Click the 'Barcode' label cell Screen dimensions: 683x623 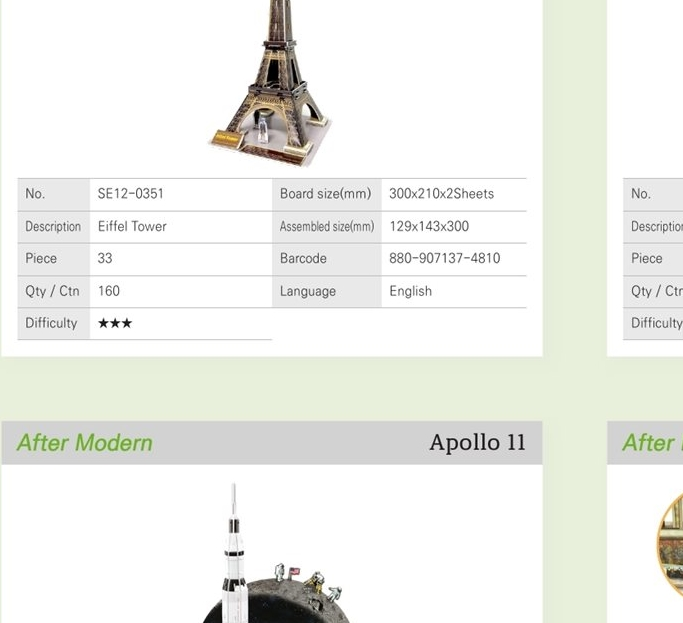click(327, 259)
